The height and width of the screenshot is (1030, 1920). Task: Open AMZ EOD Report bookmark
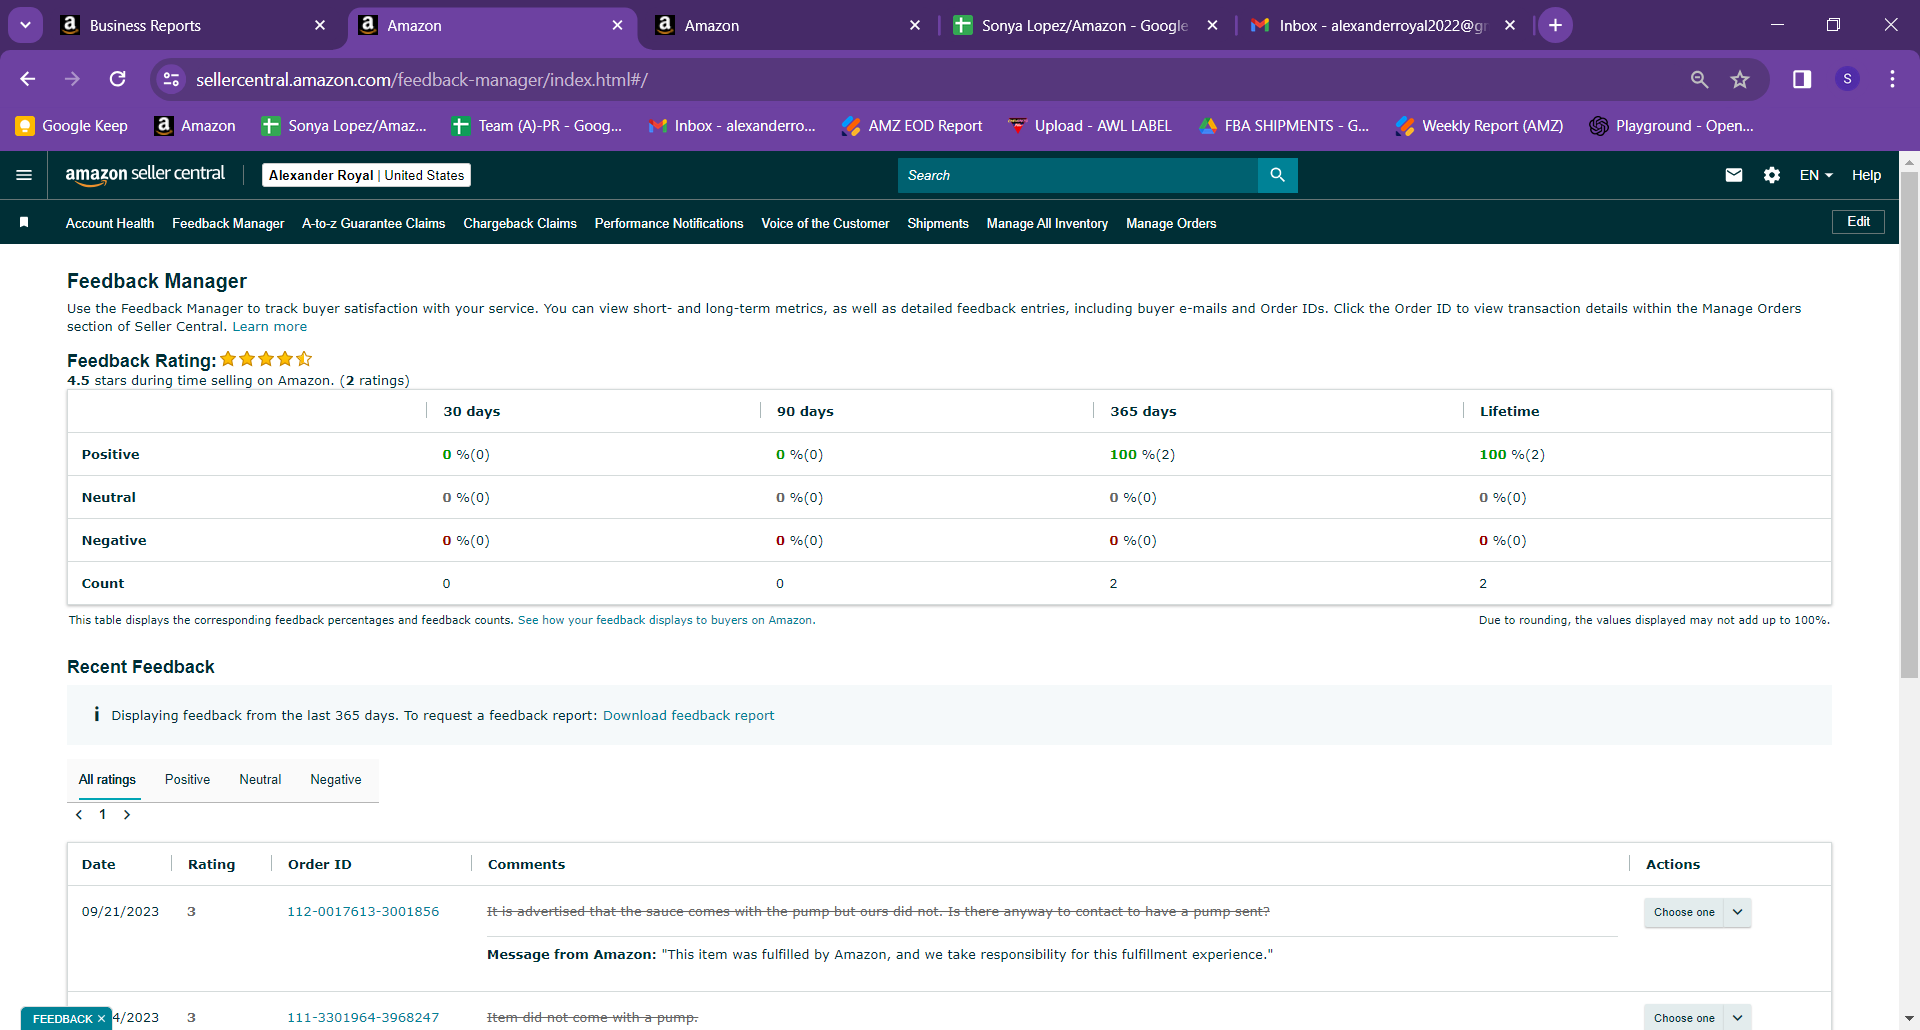[x=912, y=126]
